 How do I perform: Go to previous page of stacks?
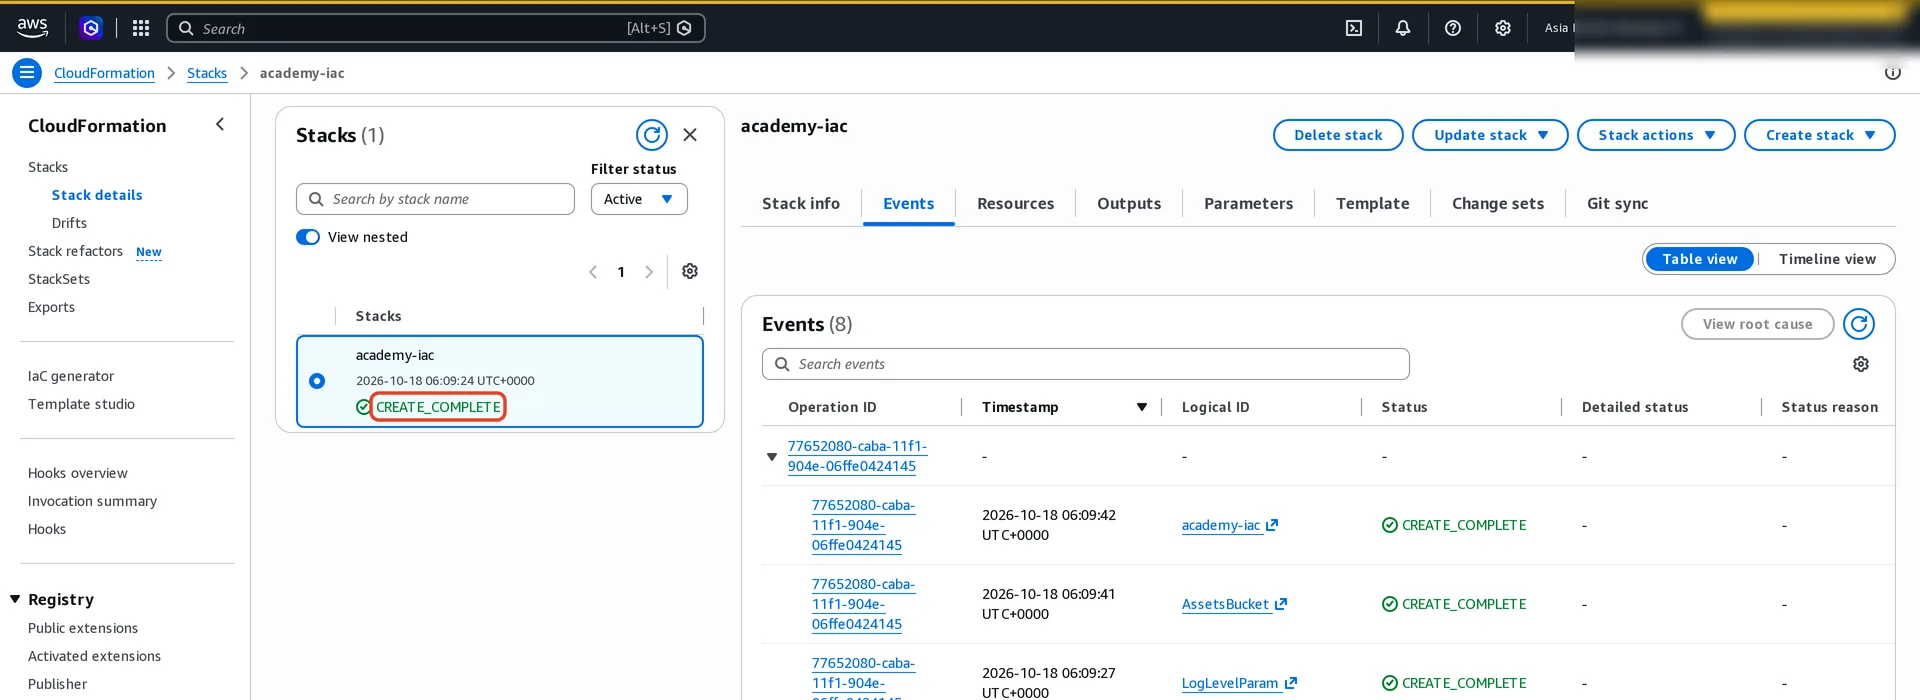(x=593, y=272)
